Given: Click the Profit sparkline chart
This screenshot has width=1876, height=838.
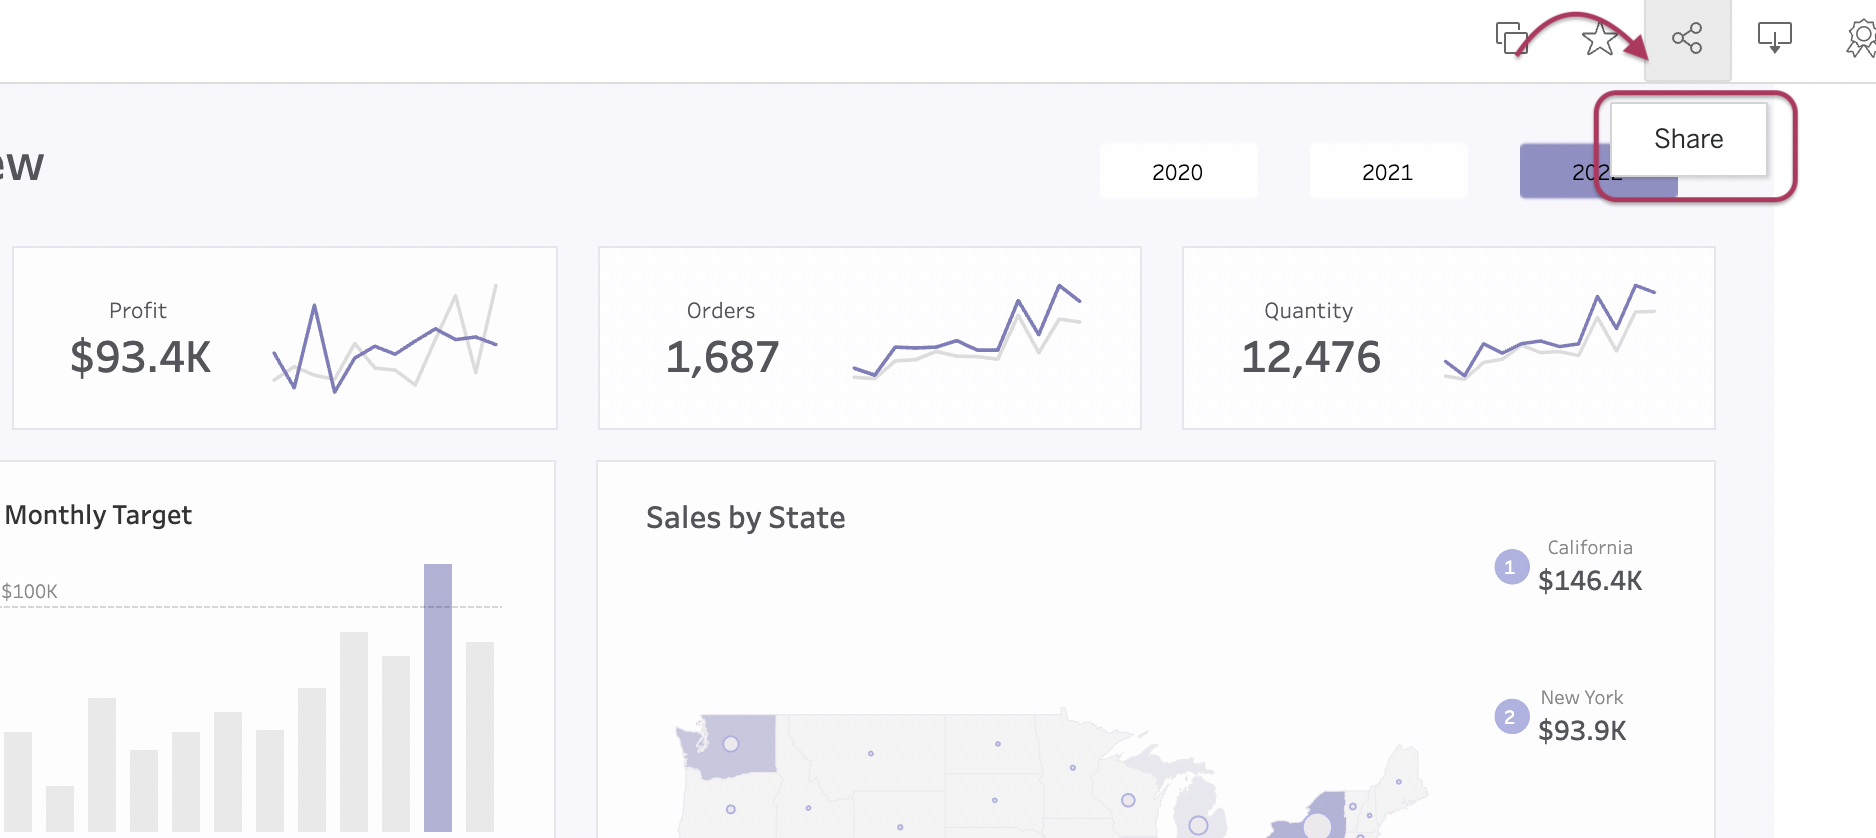Looking at the screenshot, I should point(385,338).
